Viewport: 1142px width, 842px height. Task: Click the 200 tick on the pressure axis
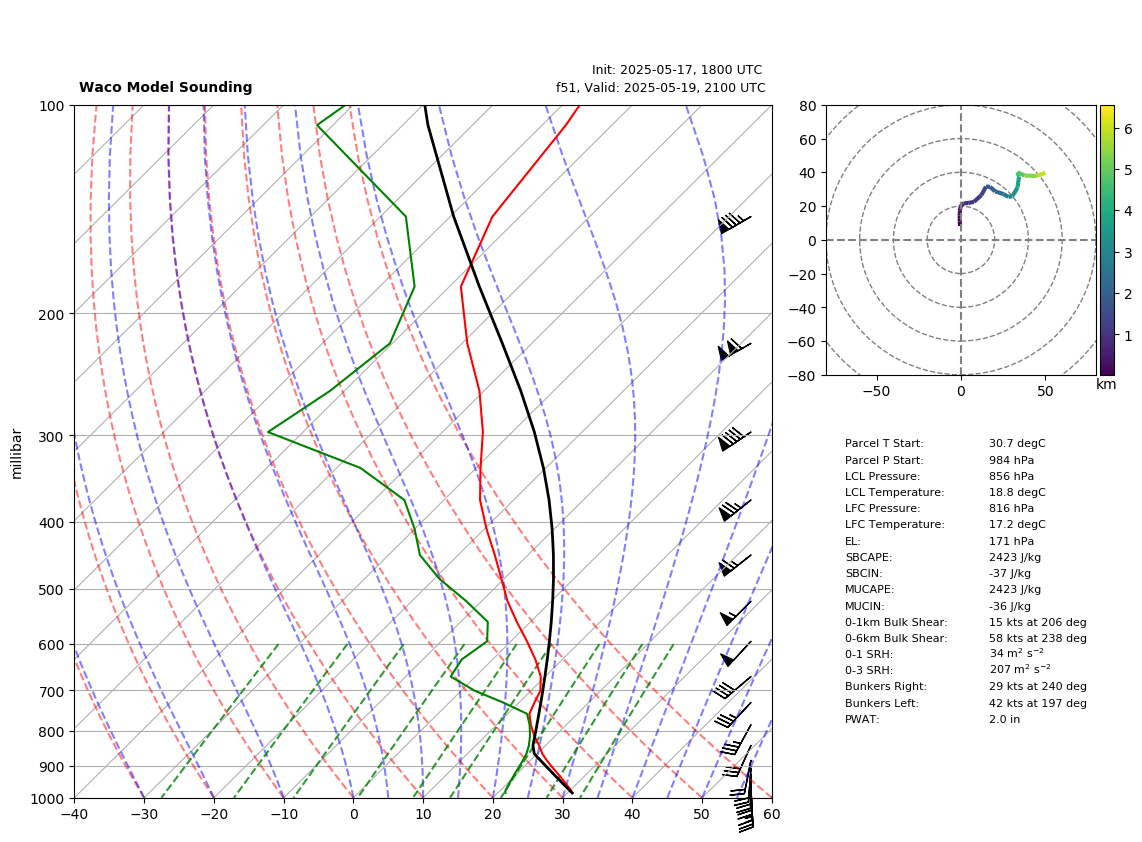coord(51,315)
